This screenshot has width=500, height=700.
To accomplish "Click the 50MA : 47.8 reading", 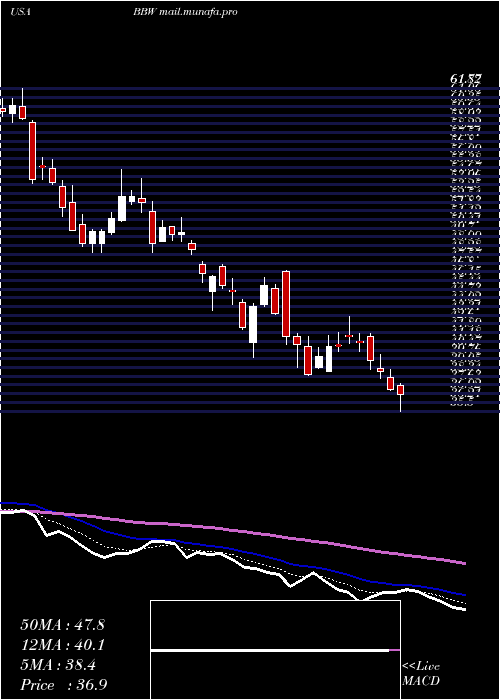I will tap(62, 625).
